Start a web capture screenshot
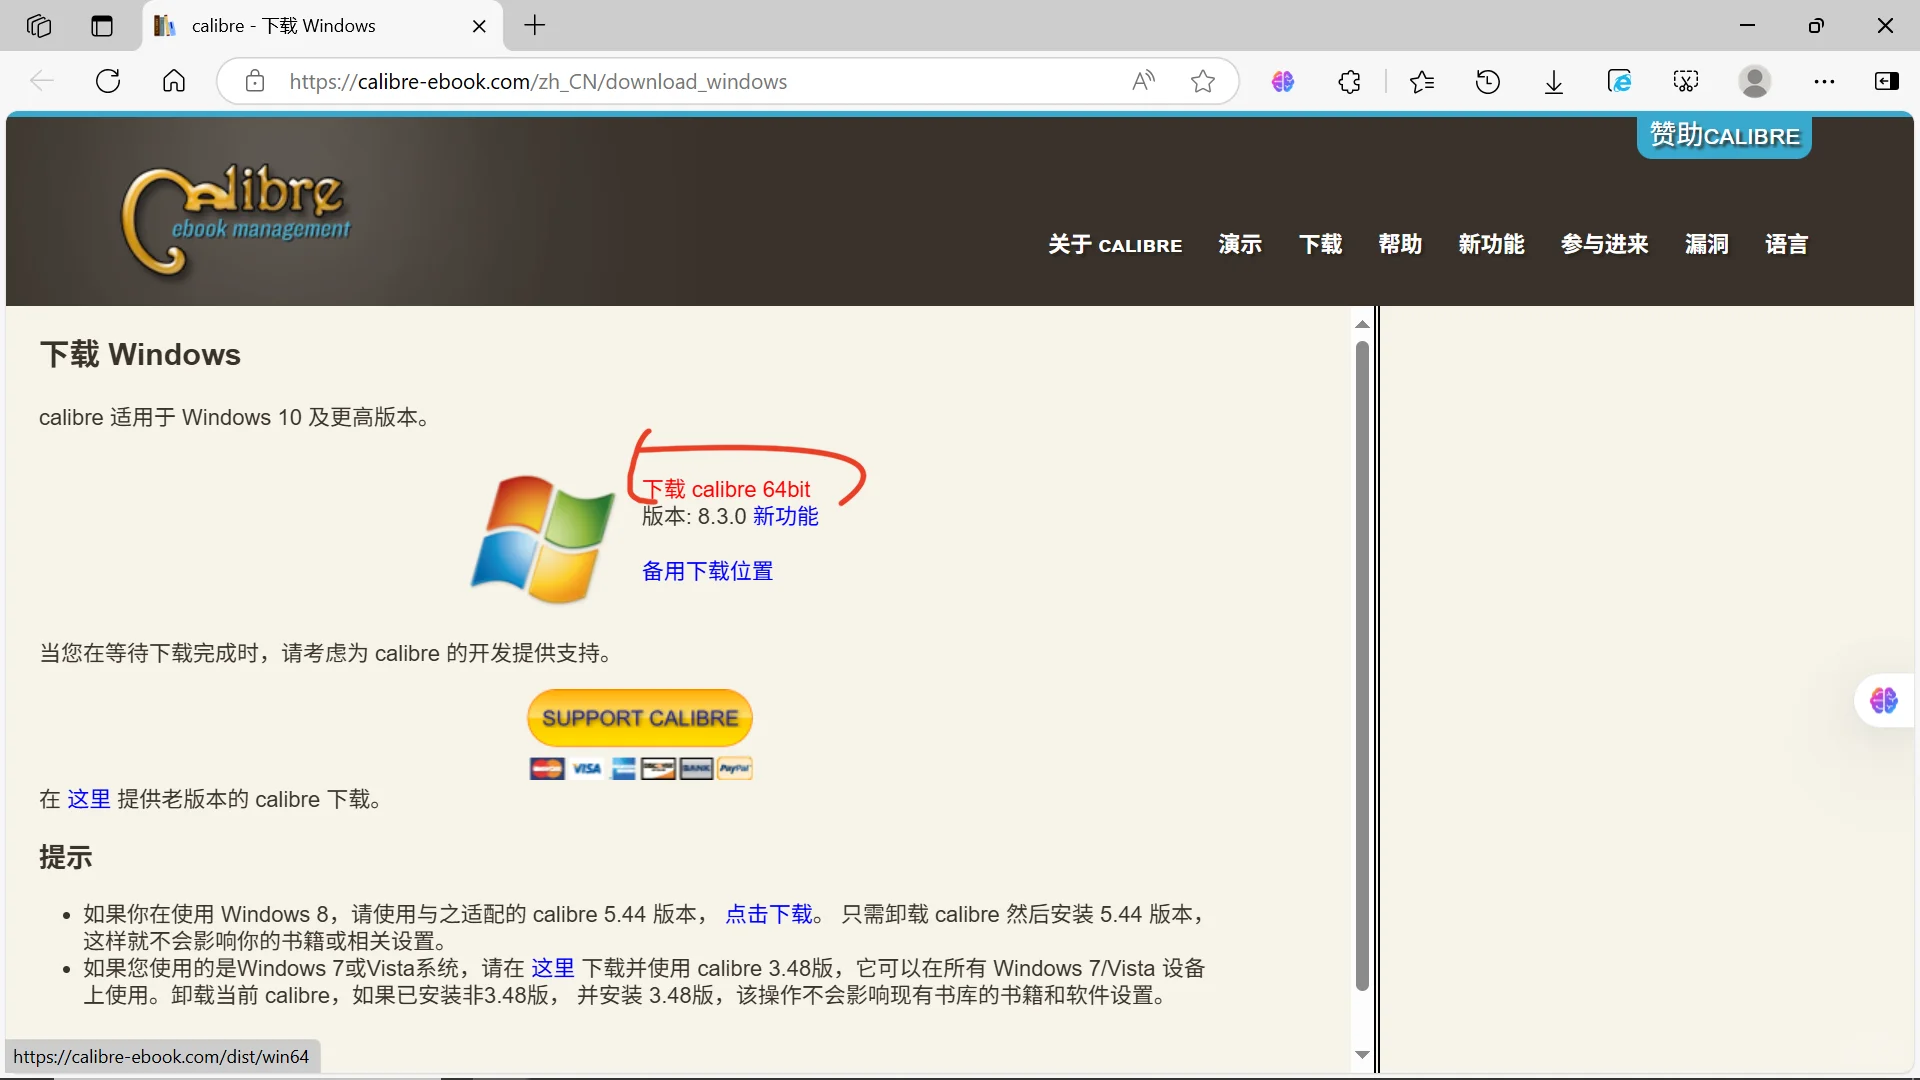The width and height of the screenshot is (1920, 1080). tap(1686, 81)
